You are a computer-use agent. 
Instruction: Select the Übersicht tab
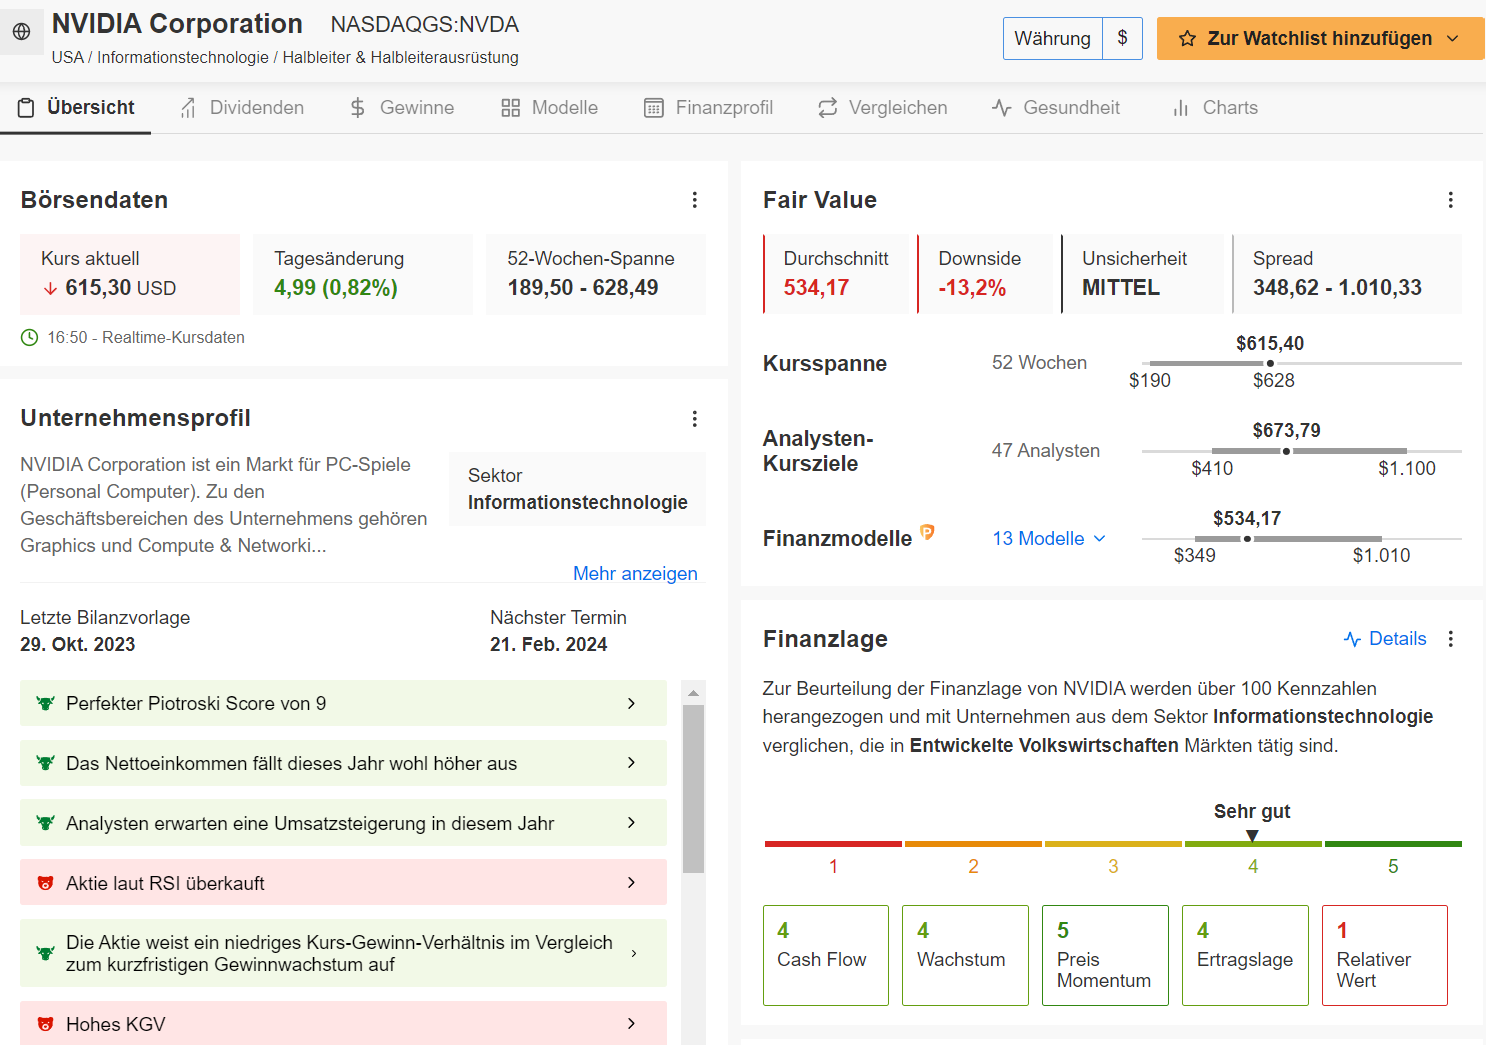tap(76, 108)
